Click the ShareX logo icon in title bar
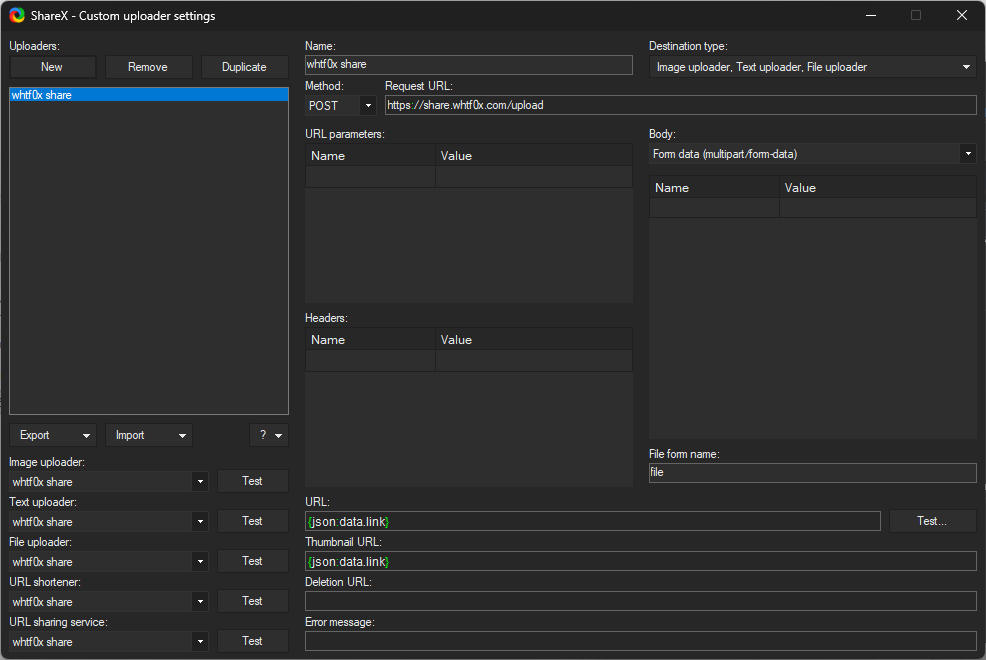 17,15
